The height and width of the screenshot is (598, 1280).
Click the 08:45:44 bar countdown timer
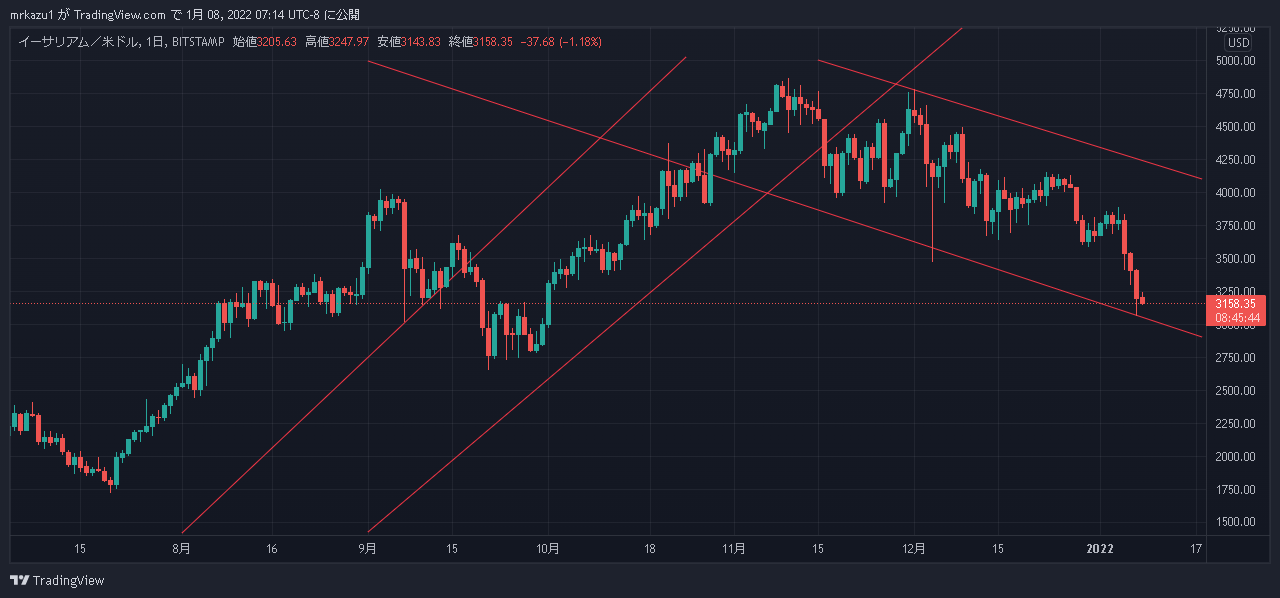pos(1237,318)
